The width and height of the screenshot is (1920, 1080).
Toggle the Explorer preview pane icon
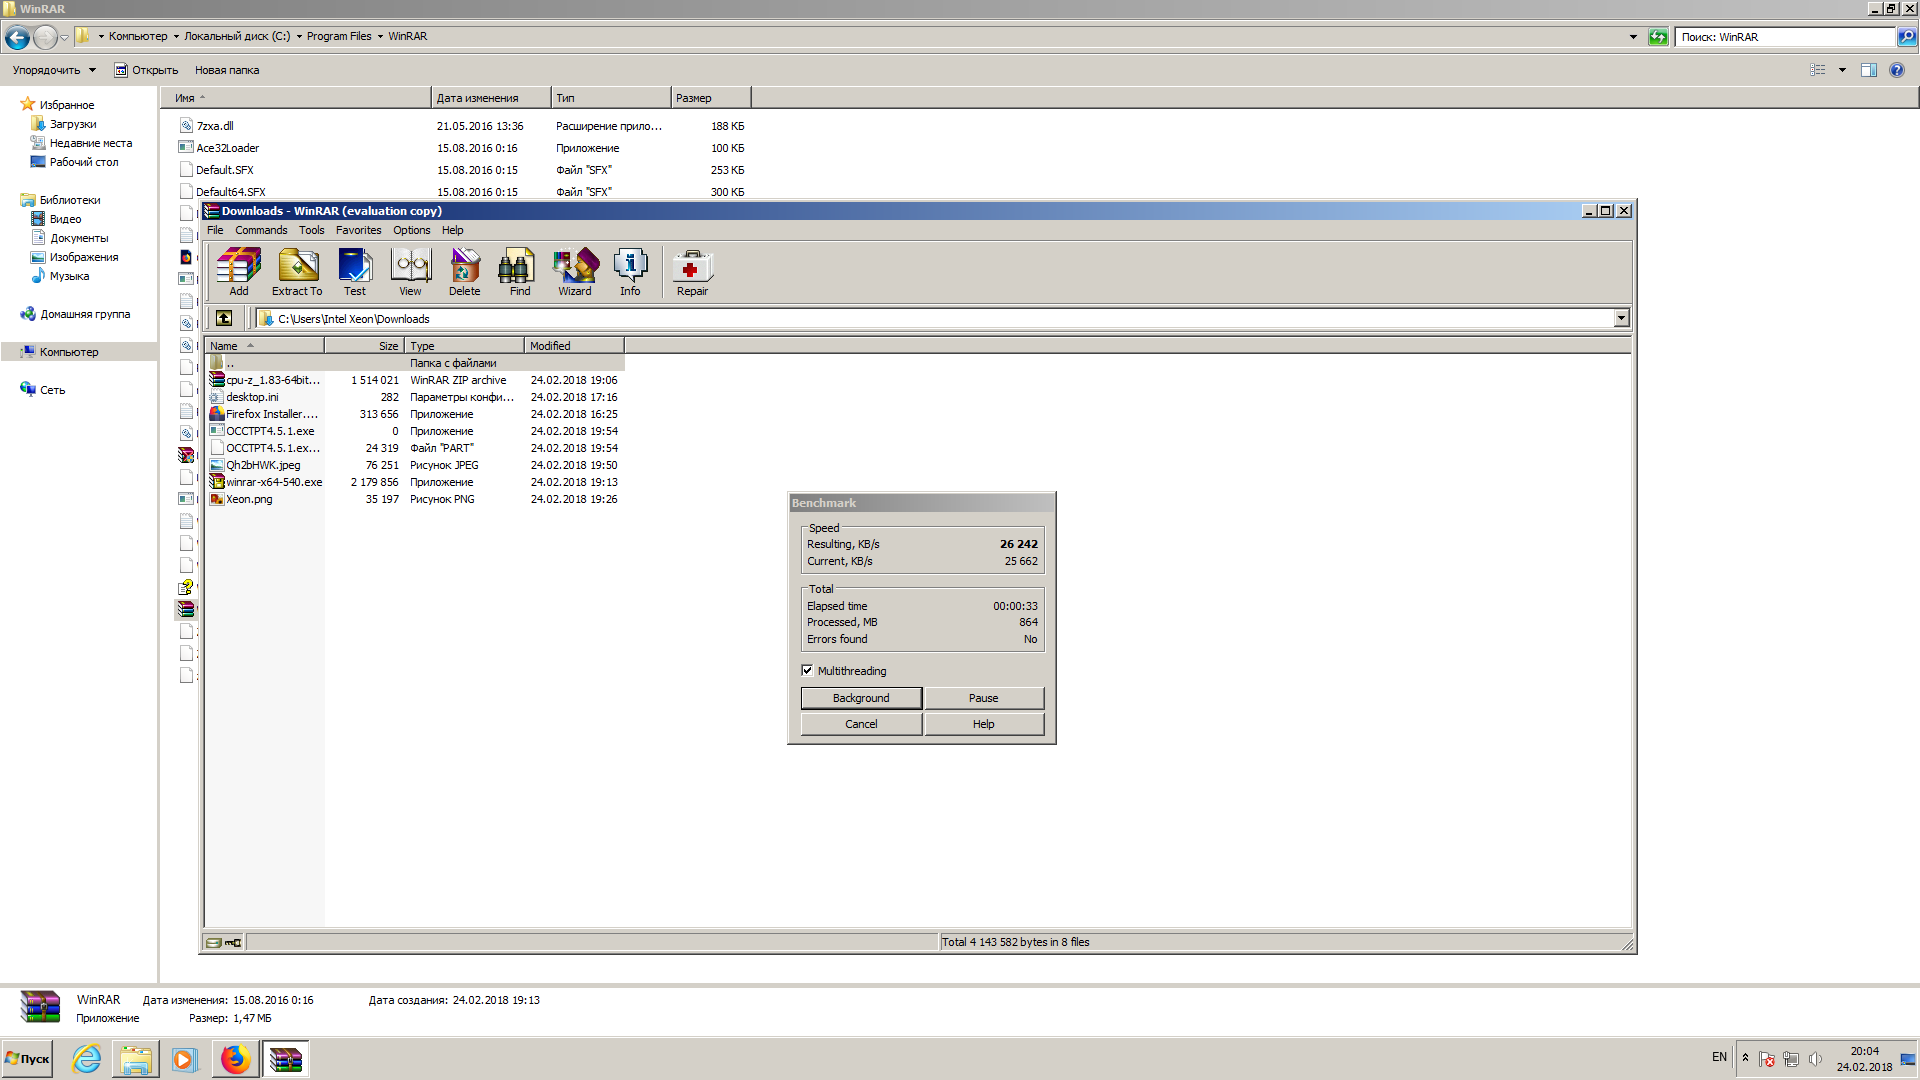tap(1869, 70)
